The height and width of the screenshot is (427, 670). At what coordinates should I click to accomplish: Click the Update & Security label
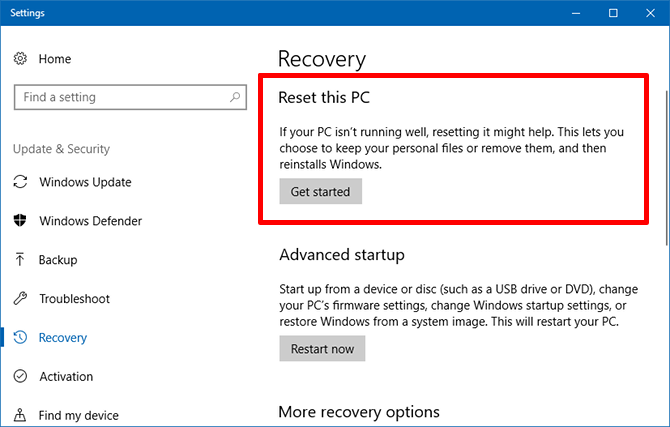click(61, 149)
